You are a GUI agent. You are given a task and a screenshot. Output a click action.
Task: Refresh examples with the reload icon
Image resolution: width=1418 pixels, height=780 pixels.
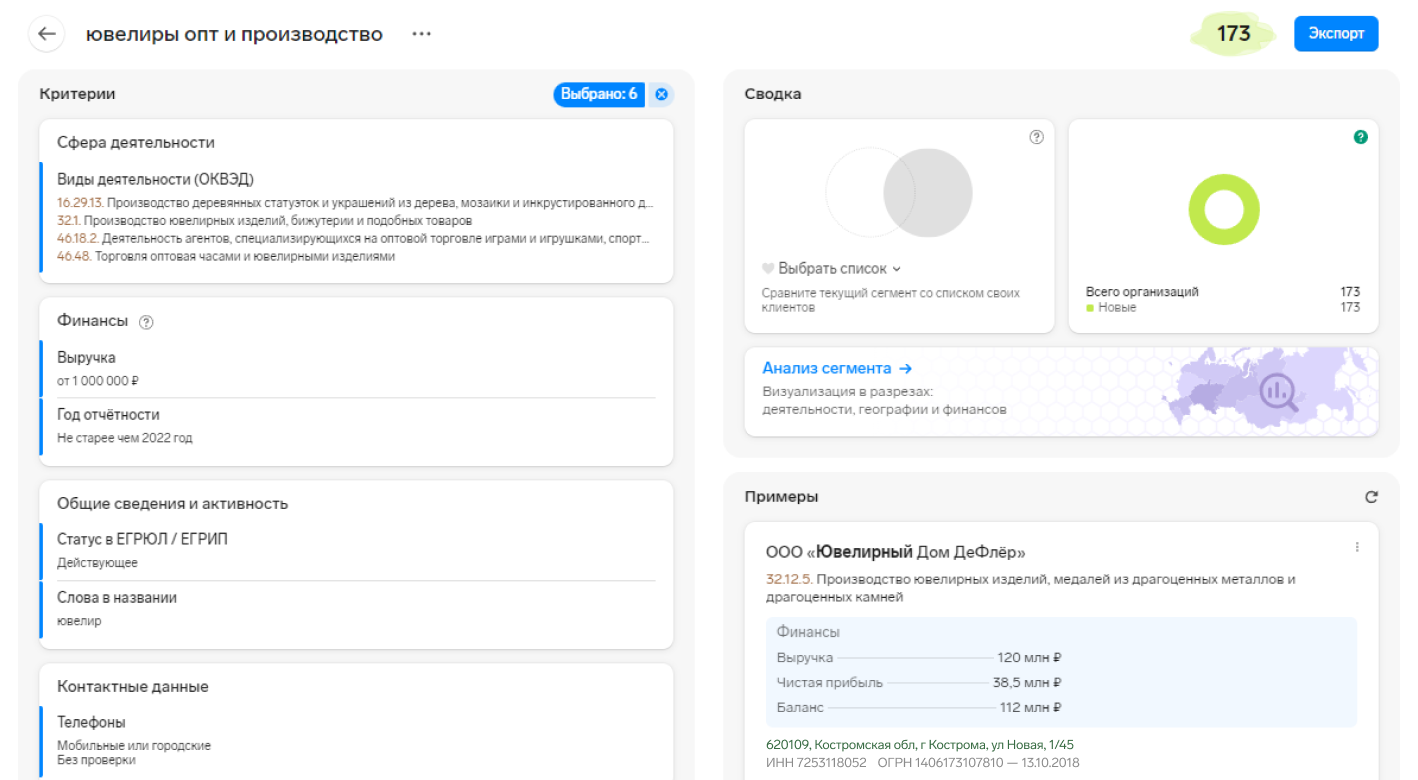pyautogui.click(x=1371, y=497)
